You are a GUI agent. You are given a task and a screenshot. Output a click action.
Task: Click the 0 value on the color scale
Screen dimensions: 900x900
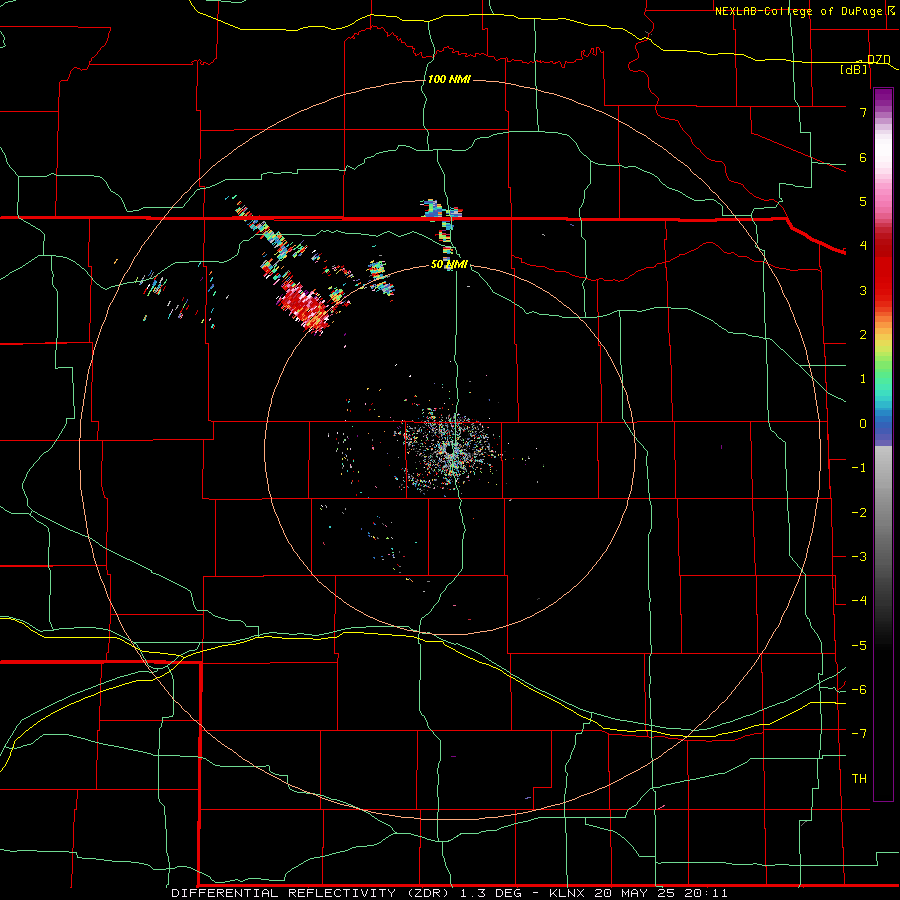(x=863, y=424)
